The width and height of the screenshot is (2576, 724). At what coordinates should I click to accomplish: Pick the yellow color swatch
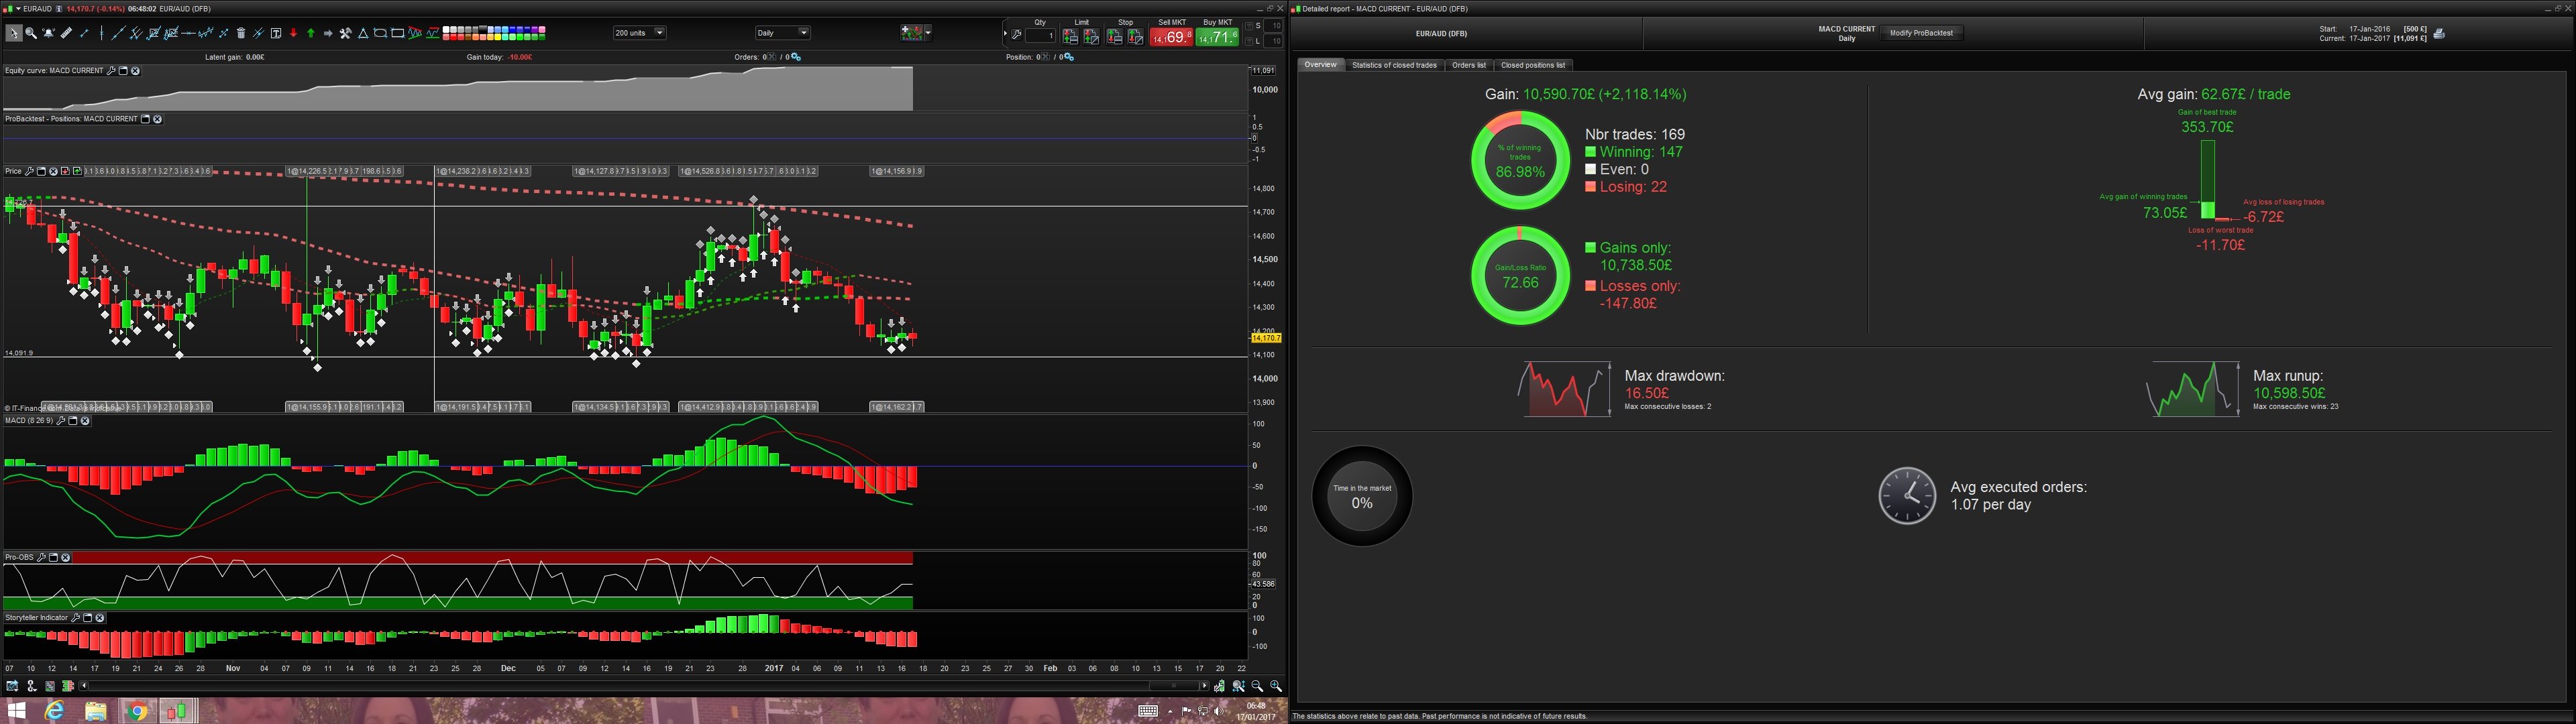(x=497, y=37)
